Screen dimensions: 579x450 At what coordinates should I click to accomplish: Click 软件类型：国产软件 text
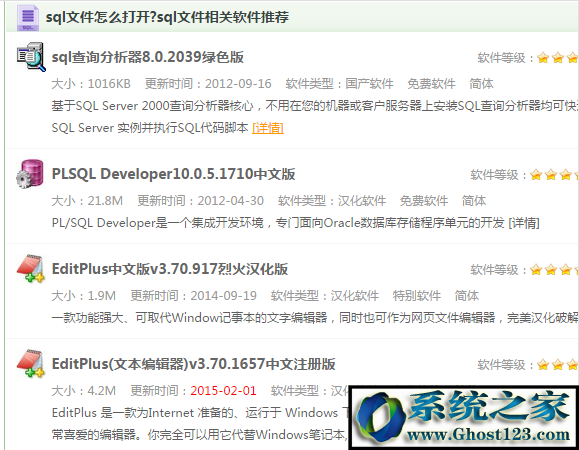(339, 84)
